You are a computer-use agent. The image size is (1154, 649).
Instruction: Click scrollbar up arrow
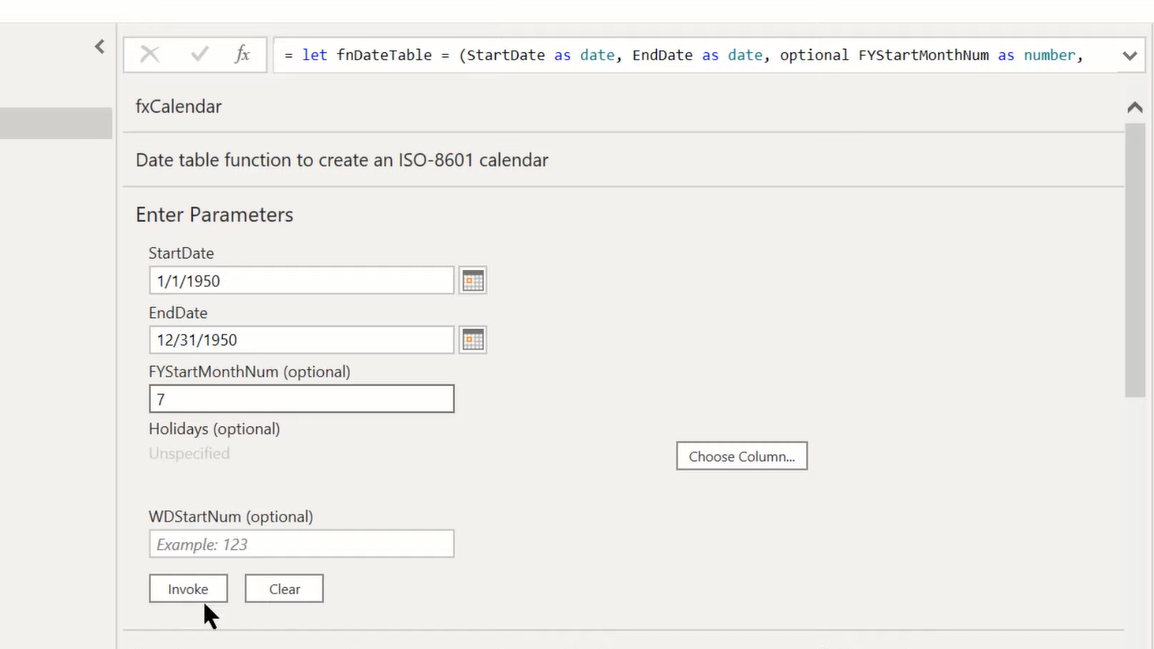pyautogui.click(x=1135, y=107)
